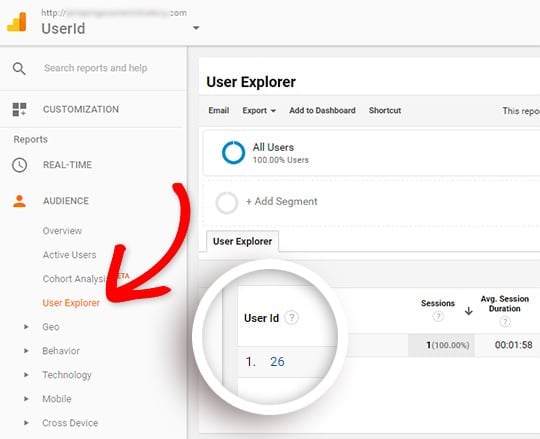
Task: Click the Real-Time clock icon
Action: pos(19,165)
